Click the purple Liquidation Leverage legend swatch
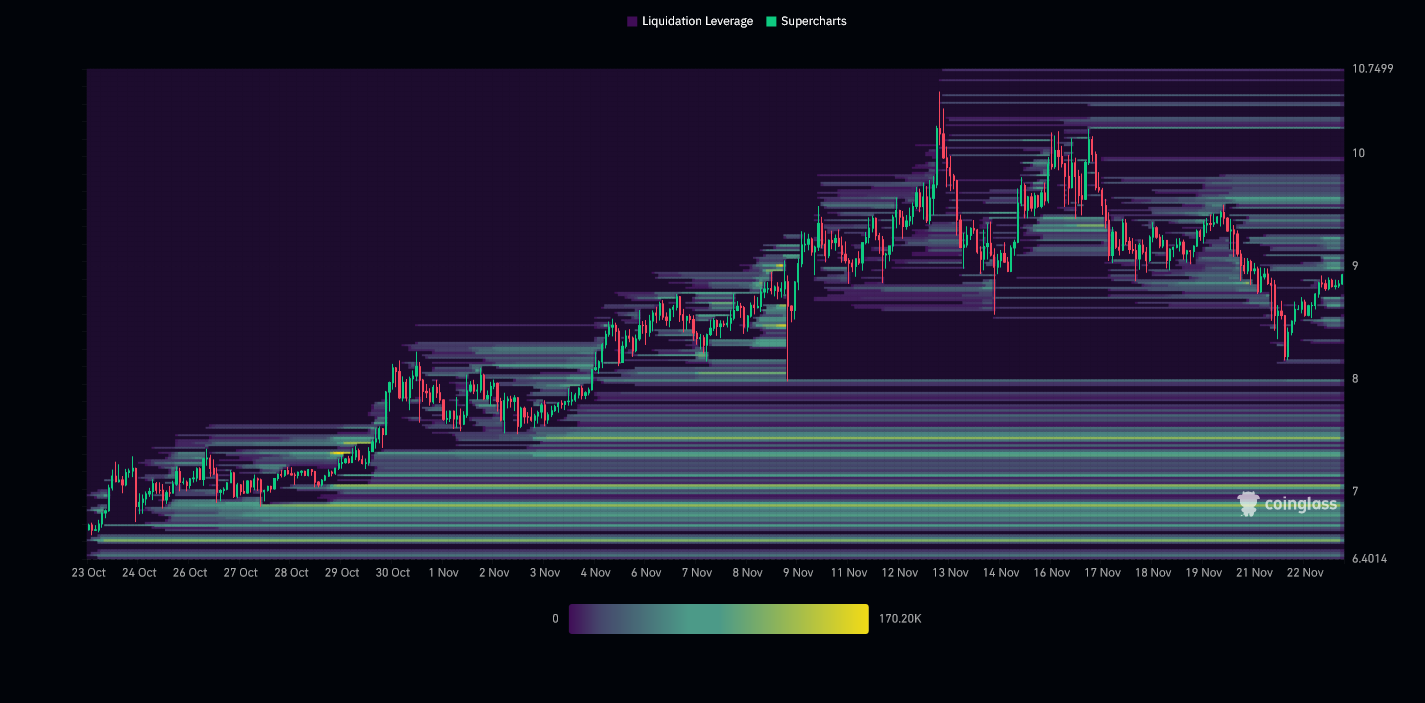 630,21
